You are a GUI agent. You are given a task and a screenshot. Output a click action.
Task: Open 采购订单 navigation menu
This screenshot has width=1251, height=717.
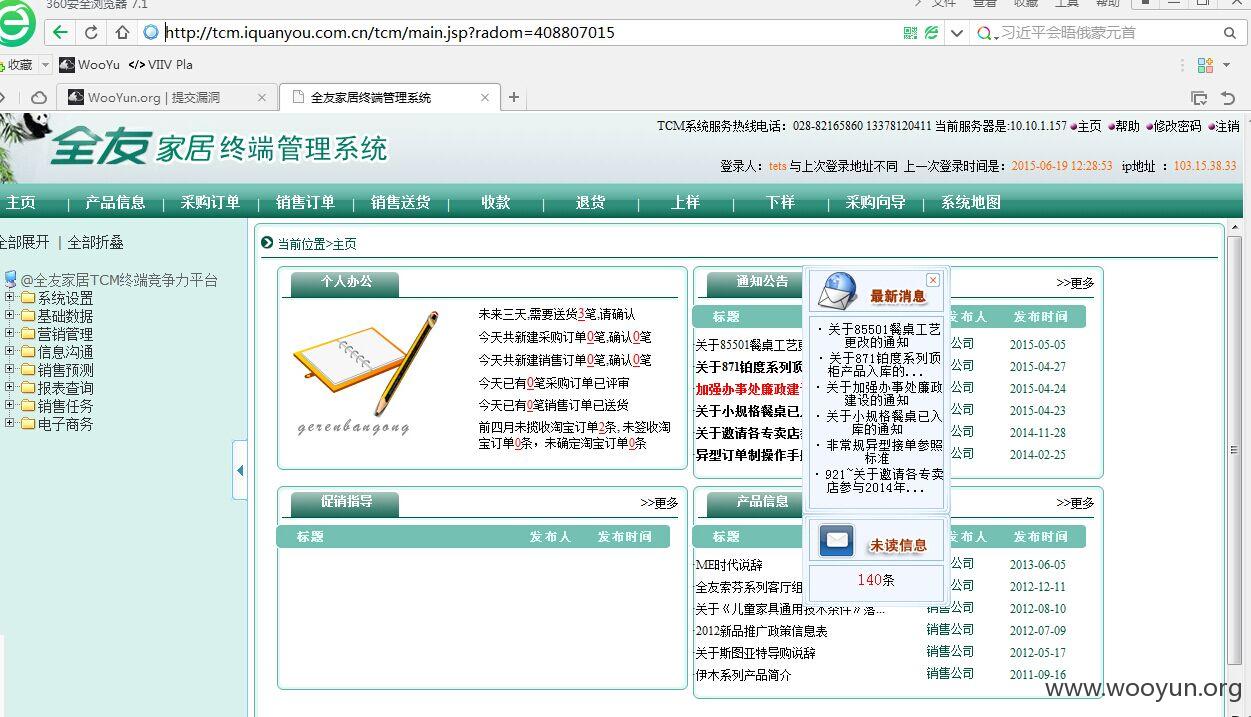(210, 203)
